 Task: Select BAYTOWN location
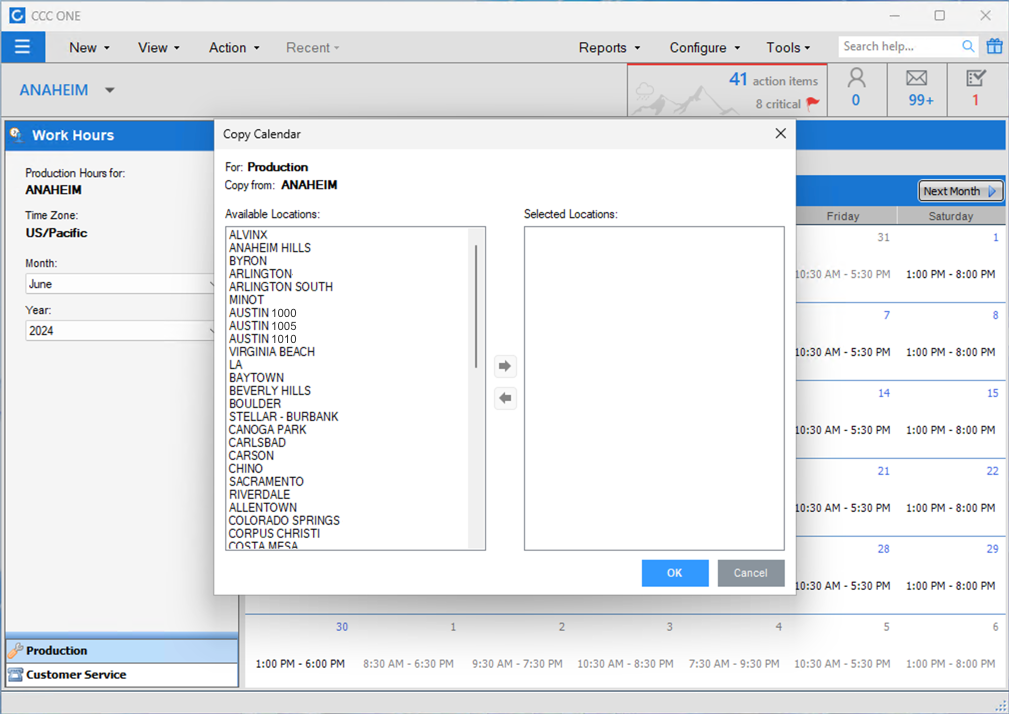(256, 378)
